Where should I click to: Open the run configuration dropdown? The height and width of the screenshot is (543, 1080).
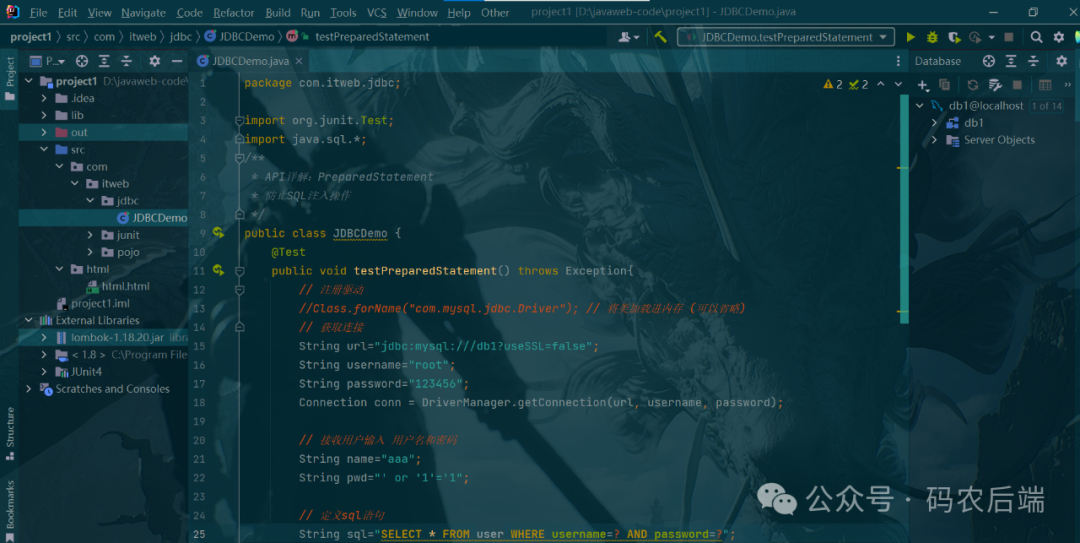pos(786,37)
